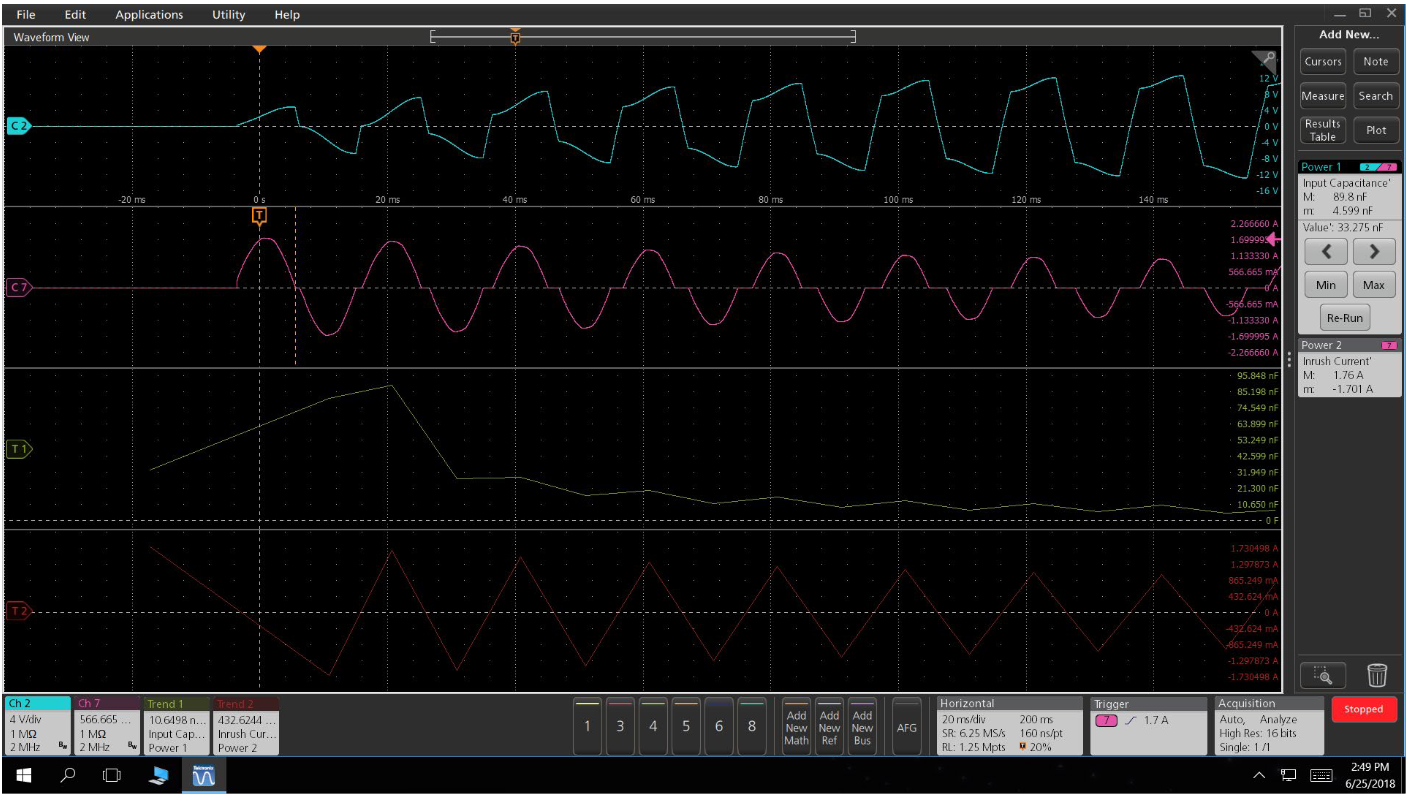
Task: Click the Trend 1 badge for Input Capacitance
Action: tap(175, 728)
